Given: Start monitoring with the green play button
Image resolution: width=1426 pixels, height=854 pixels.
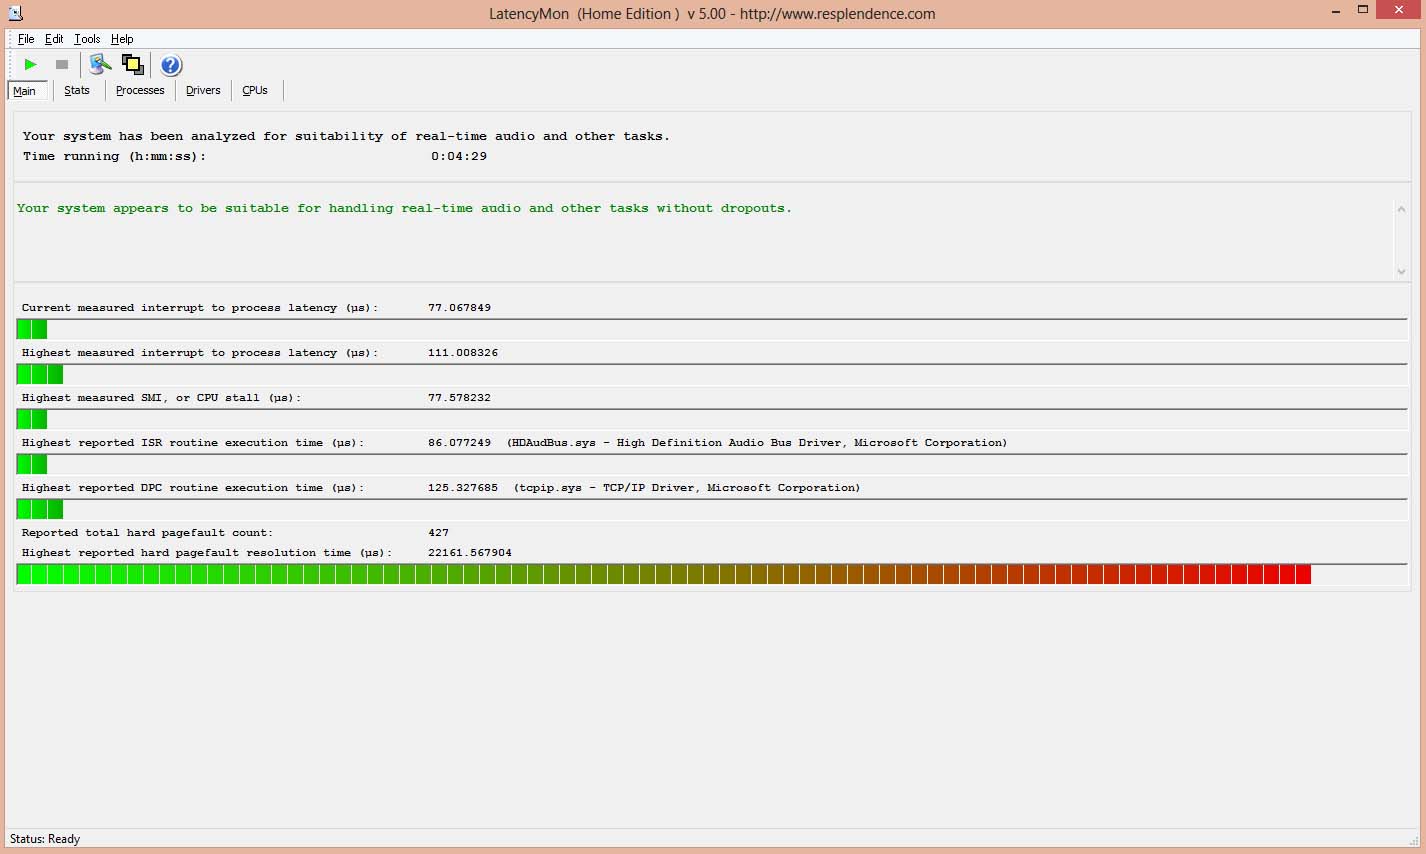Looking at the screenshot, I should click(x=30, y=65).
